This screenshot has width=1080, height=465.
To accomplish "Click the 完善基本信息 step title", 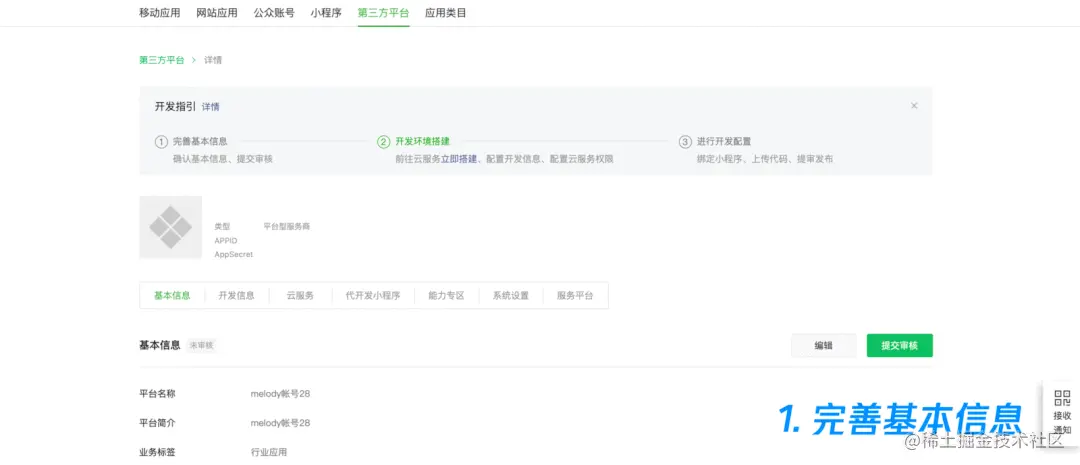I will [200, 142].
